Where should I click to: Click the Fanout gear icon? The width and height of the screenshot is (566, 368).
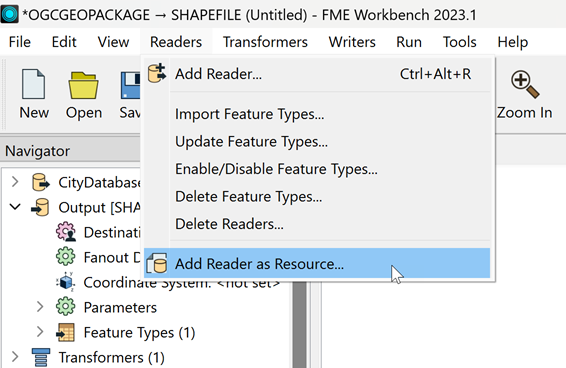tap(66, 257)
